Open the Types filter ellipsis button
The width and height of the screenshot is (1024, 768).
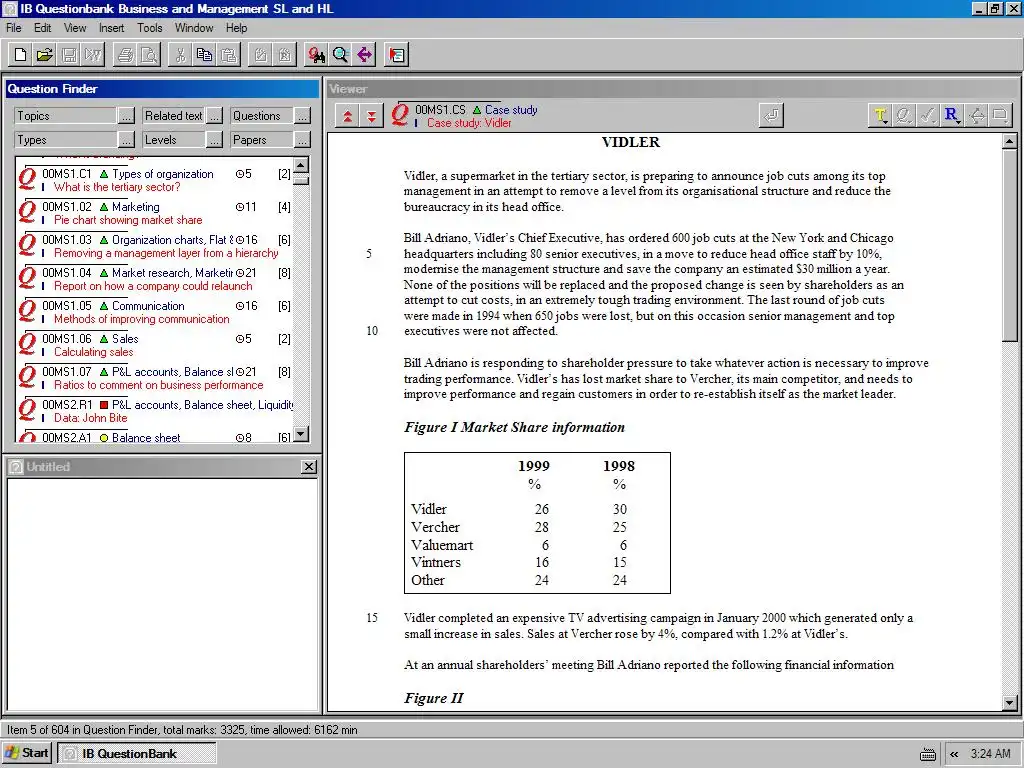(x=126, y=140)
